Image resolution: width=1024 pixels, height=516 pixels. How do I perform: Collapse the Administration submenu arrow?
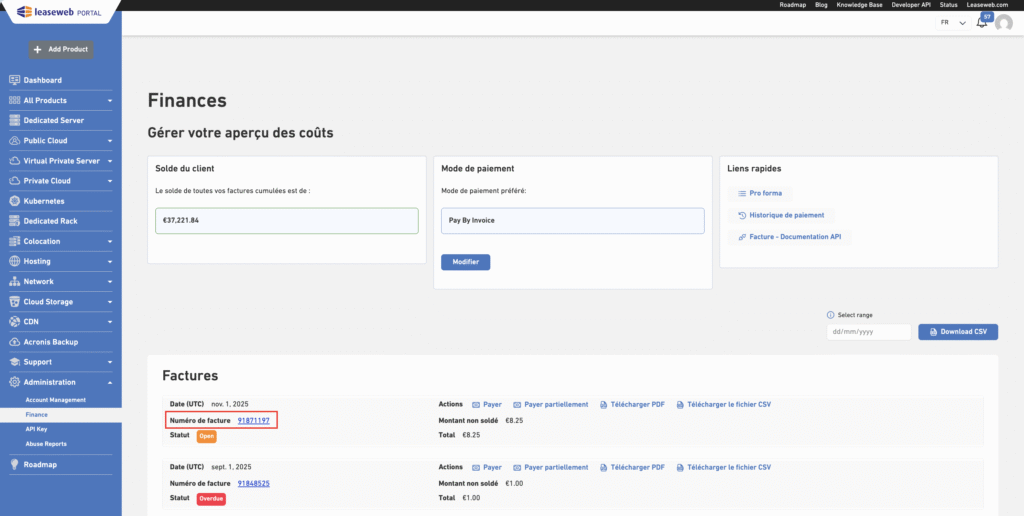click(x=110, y=382)
